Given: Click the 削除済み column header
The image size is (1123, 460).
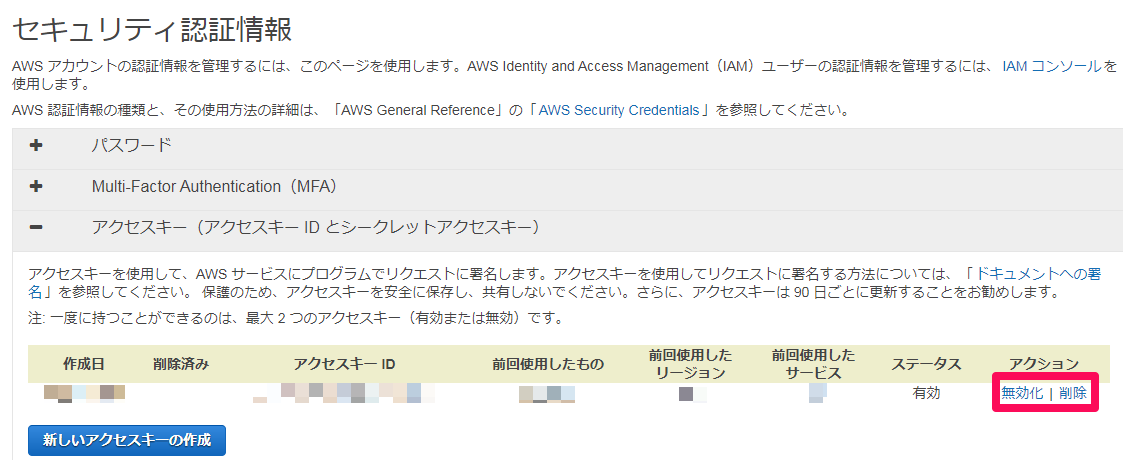Looking at the screenshot, I should point(181,364).
